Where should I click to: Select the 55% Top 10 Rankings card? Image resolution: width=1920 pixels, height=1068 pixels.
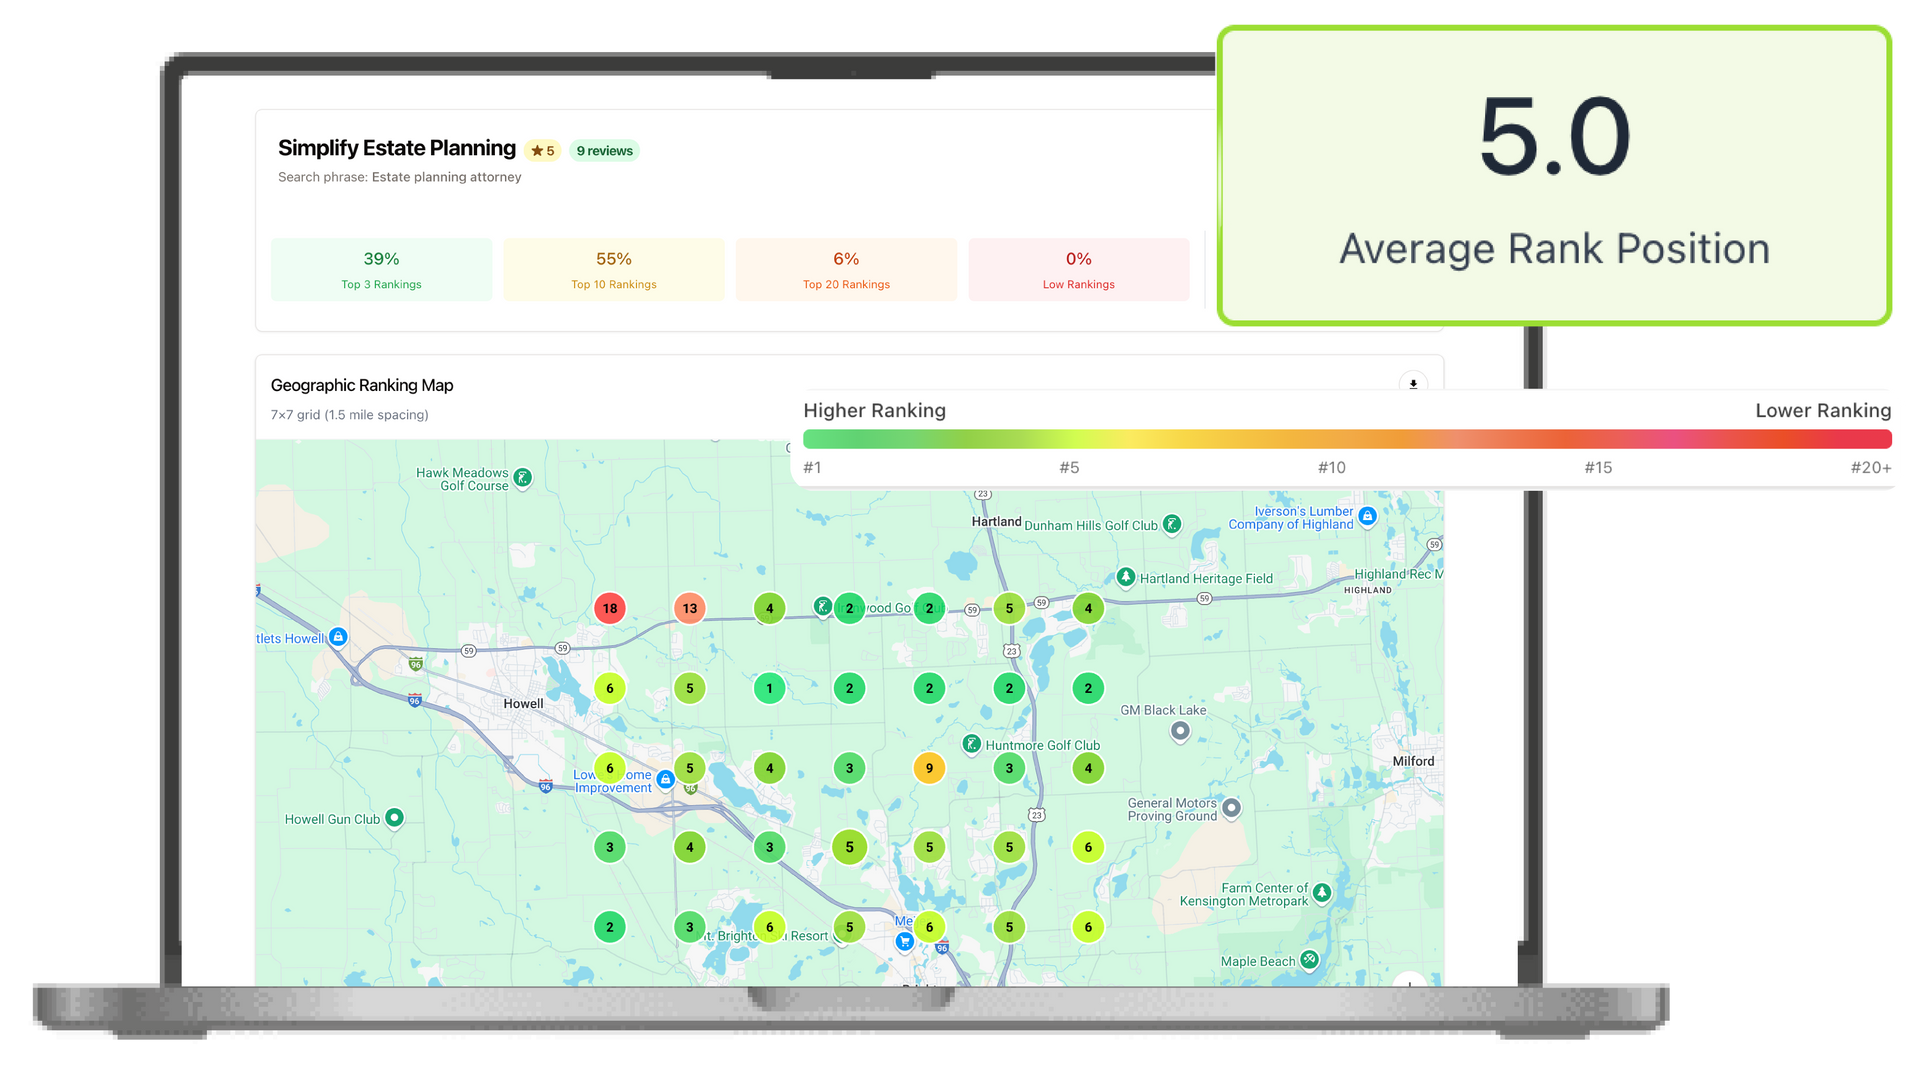point(614,270)
